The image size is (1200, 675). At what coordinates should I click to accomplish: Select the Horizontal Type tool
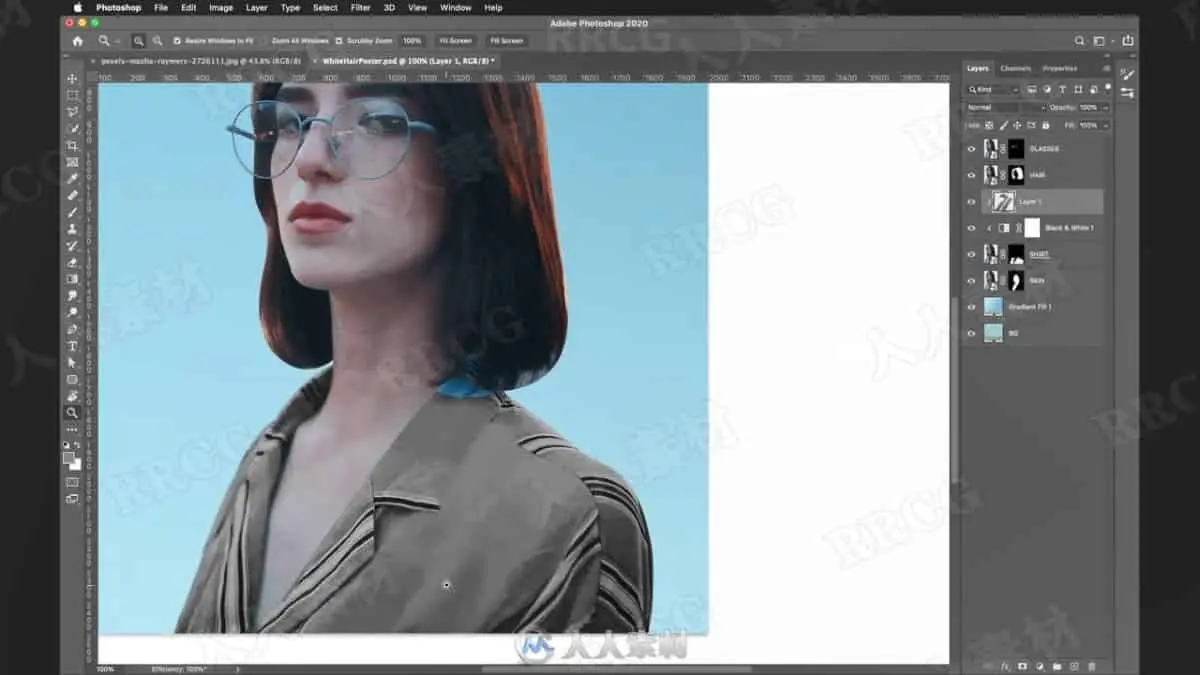[72, 346]
